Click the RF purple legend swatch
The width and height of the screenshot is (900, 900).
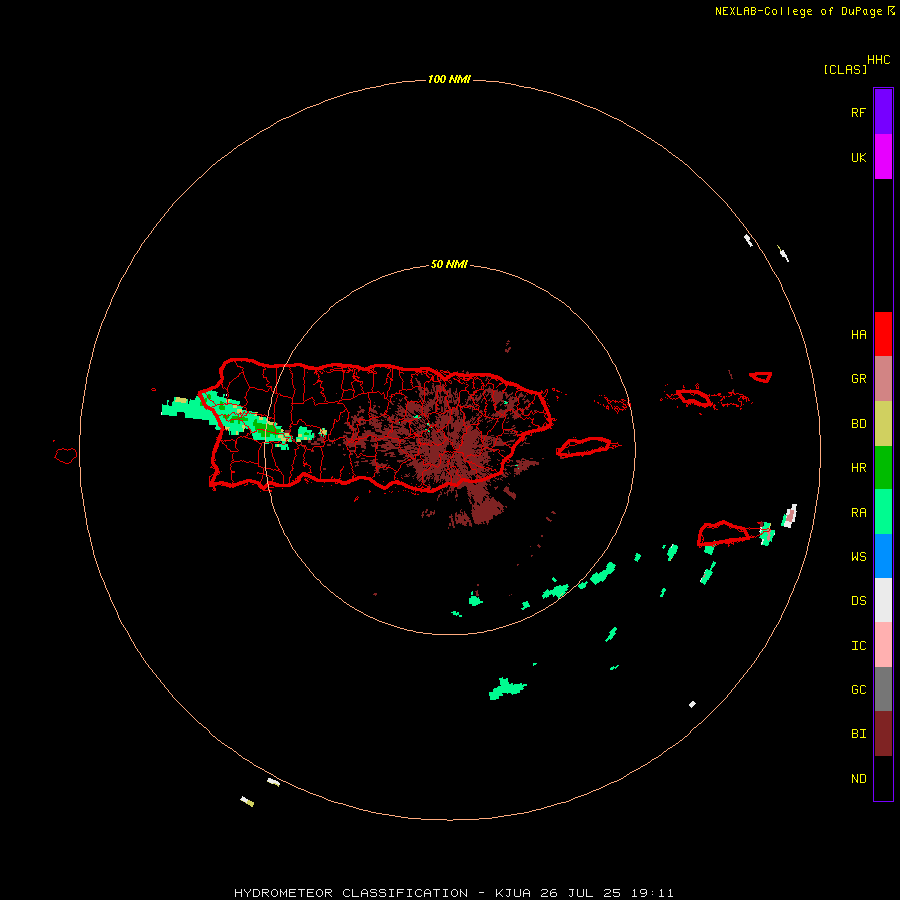883,111
